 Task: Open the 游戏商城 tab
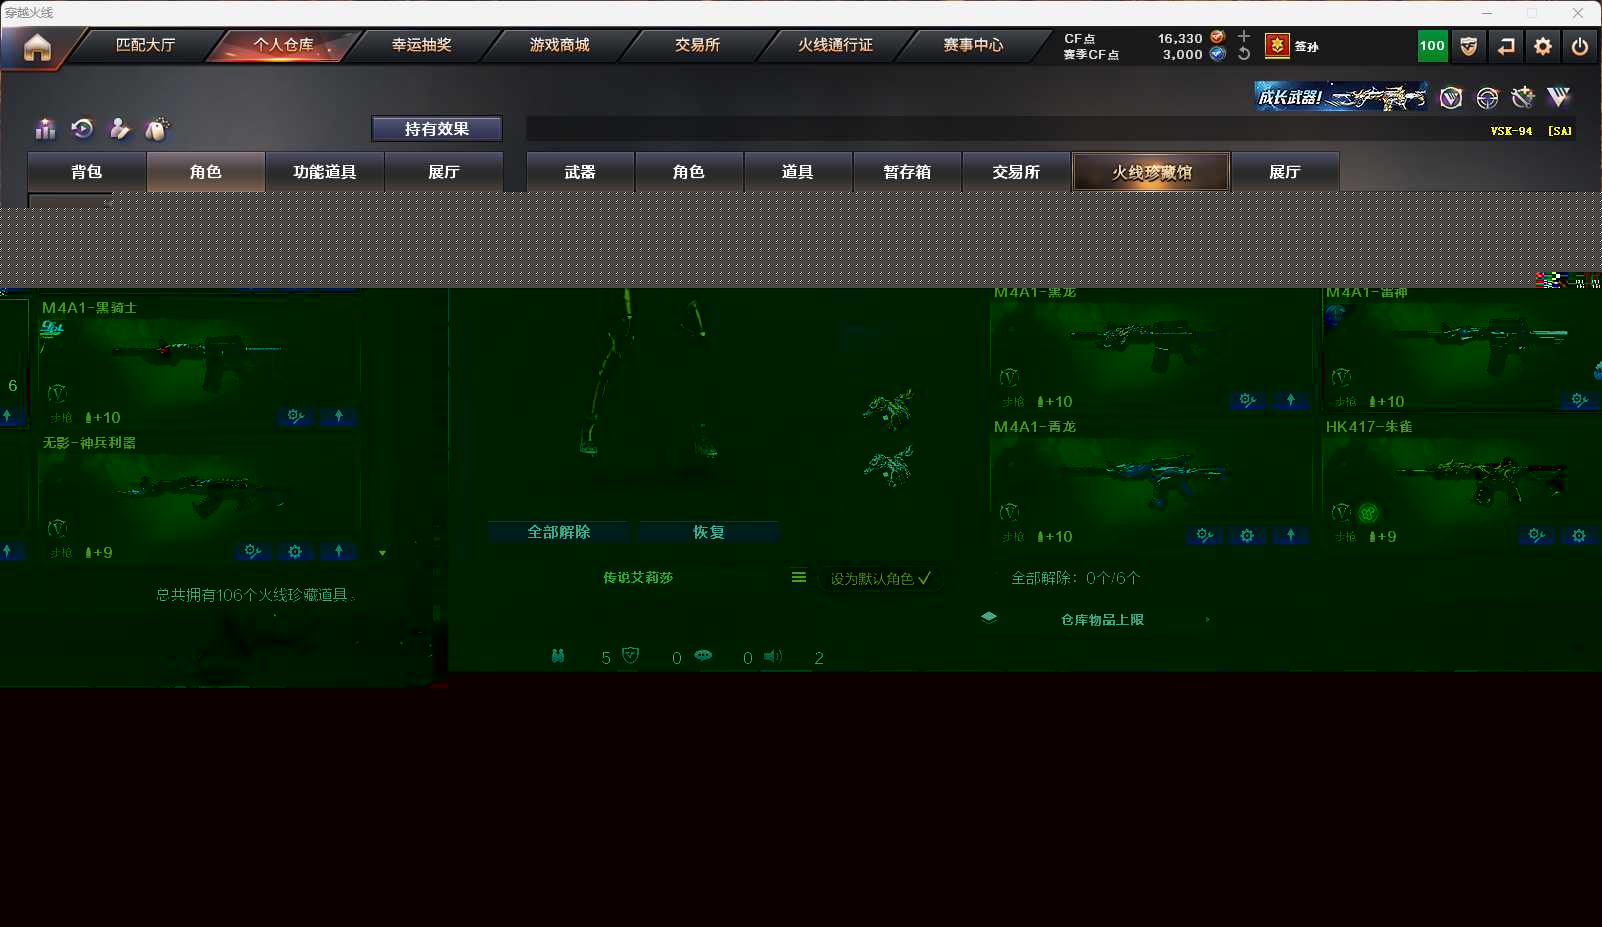pos(559,45)
